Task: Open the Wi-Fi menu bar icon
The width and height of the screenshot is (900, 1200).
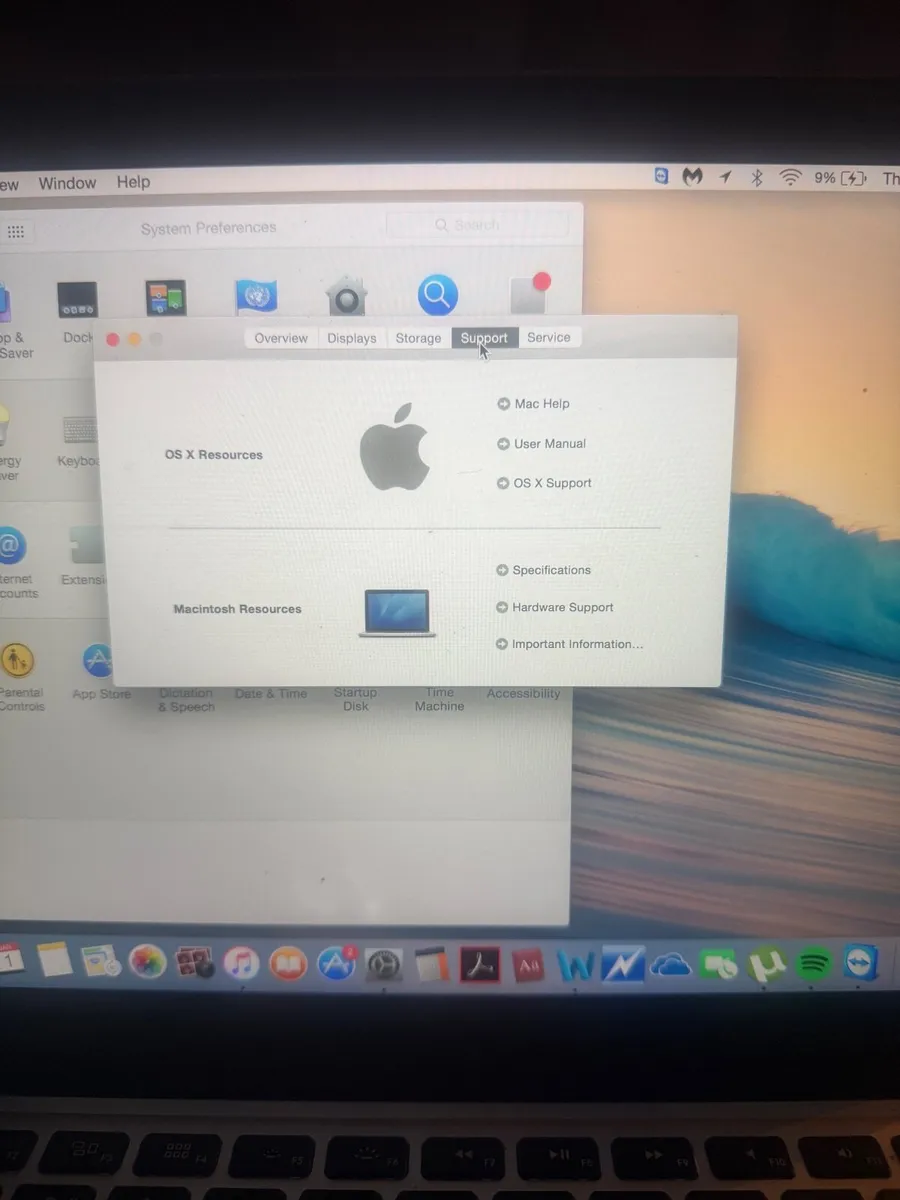Action: [791, 178]
